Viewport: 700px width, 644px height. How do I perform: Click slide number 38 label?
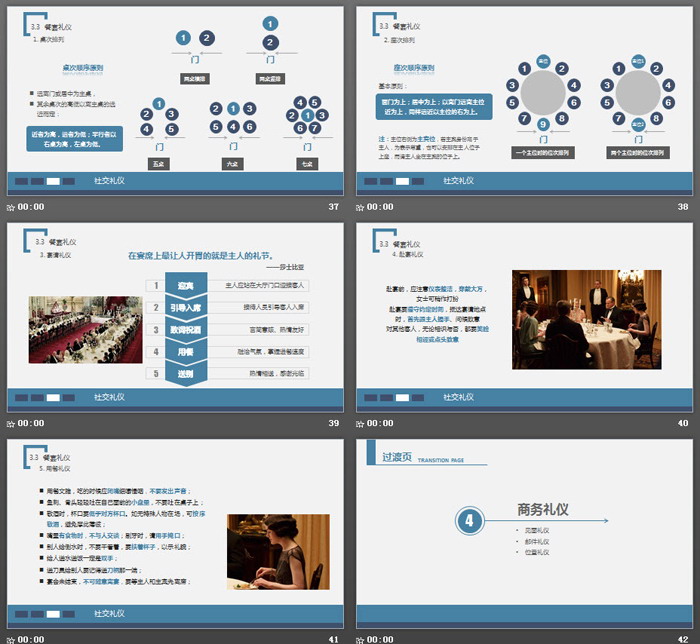(x=683, y=207)
